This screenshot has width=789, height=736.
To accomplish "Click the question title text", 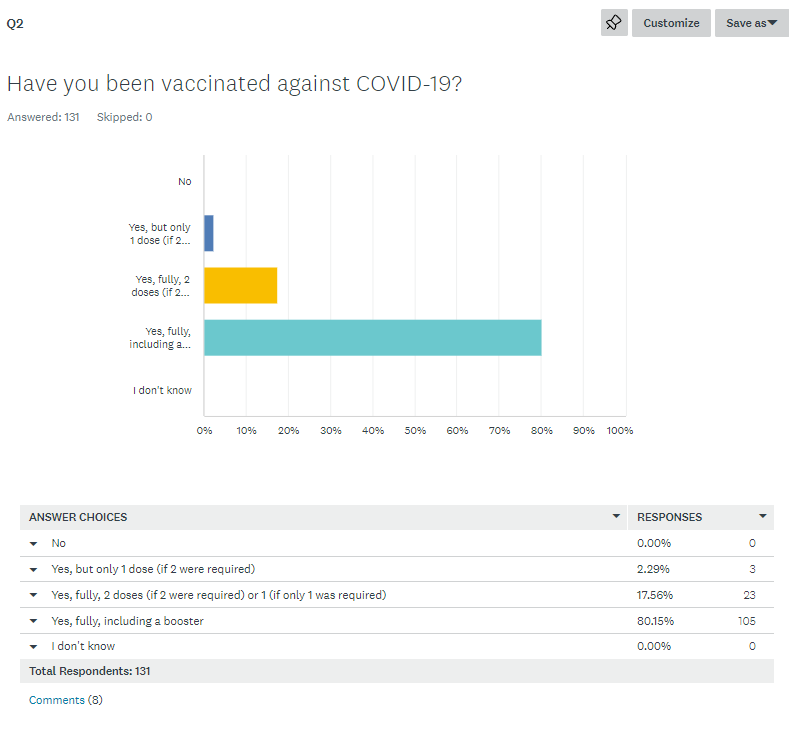I will (234, 84).
